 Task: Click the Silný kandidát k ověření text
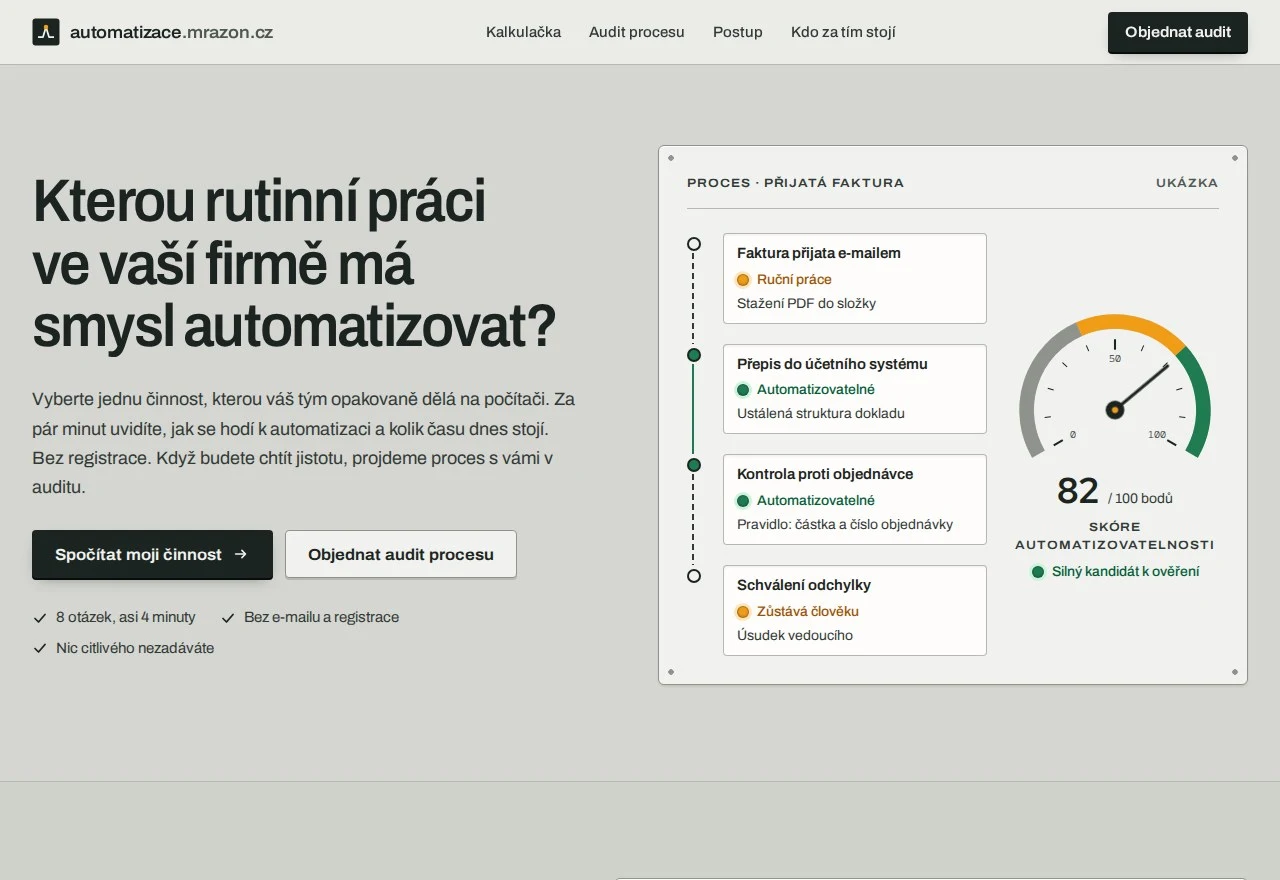click(x=1125, y=572)
